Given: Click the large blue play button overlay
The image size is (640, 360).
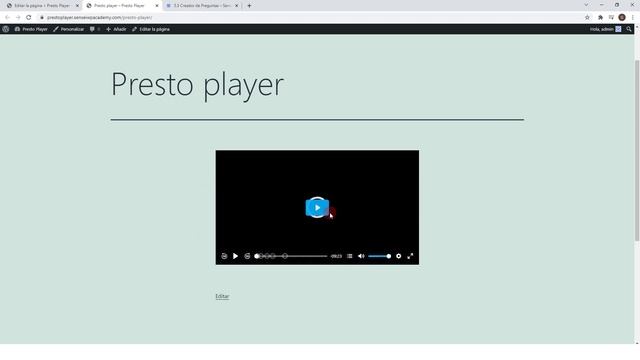Looking at the screenshot, I should pyautogui.click(x=317, y=208).
